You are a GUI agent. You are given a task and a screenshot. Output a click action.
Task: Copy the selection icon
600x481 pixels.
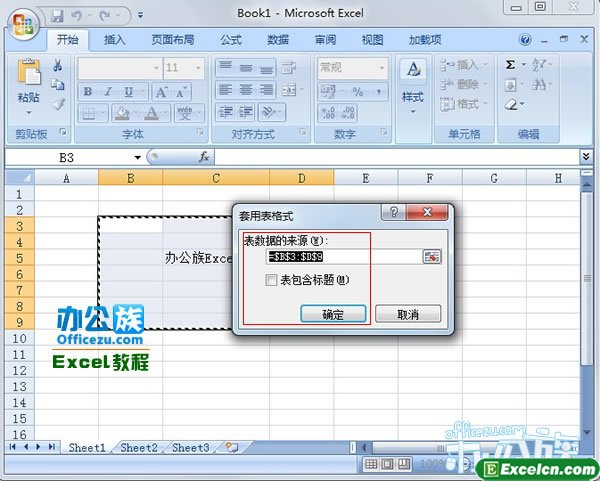(58, 84)
